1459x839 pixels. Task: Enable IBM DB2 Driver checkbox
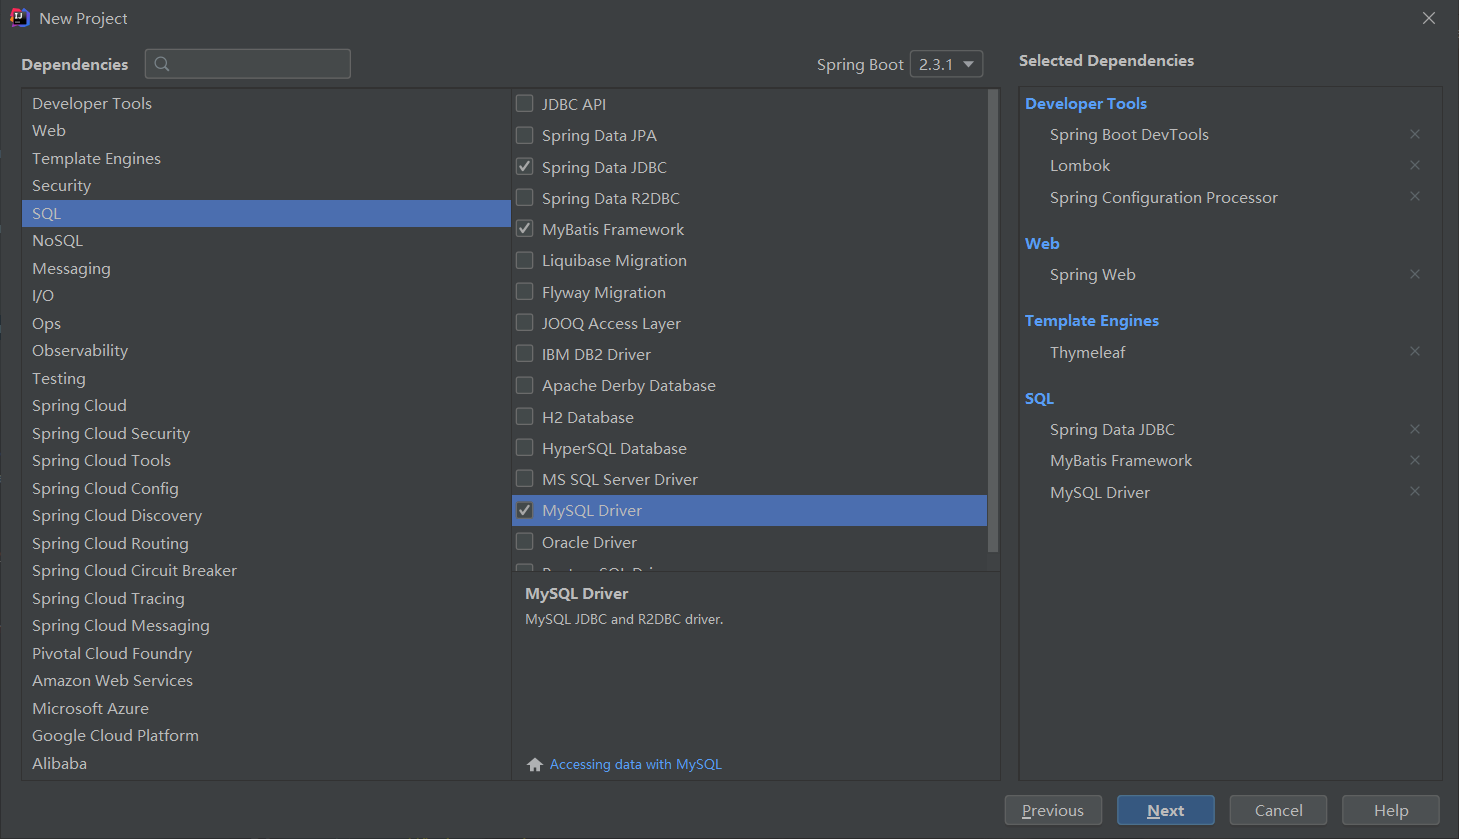point(524,353)
